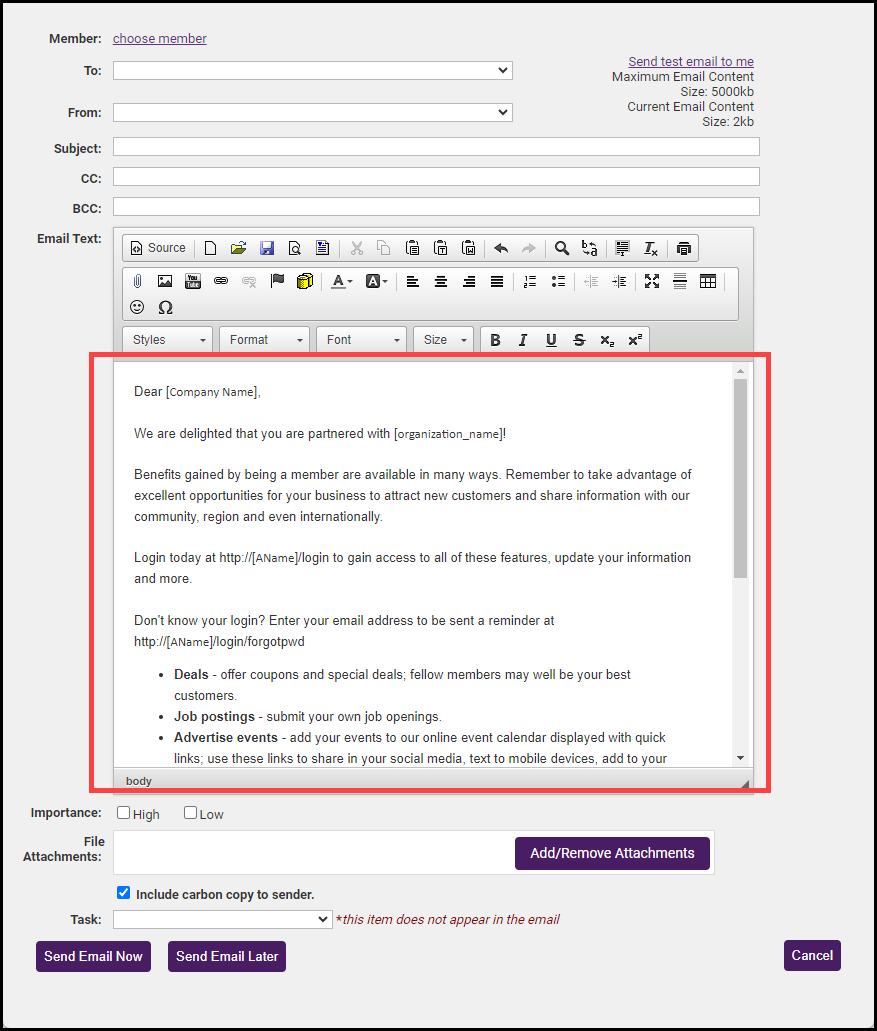Viewport: 877px width, 1031px height.
Task: Open the Find magnifier tool
Action: (x=561, y=248)
